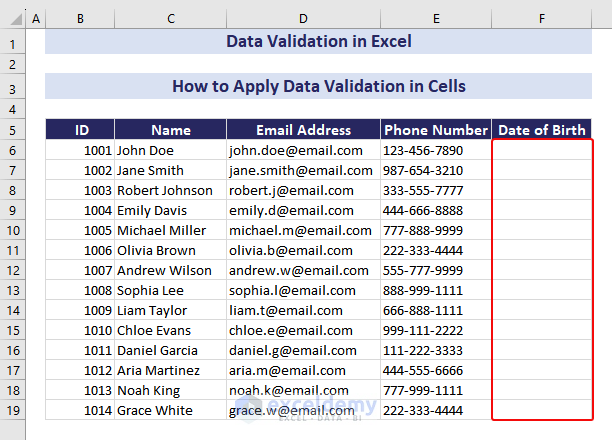Viewport: 612px width, 440px height.
Task: Click the email cell michael.m@email.com
Action: point(303,230)
